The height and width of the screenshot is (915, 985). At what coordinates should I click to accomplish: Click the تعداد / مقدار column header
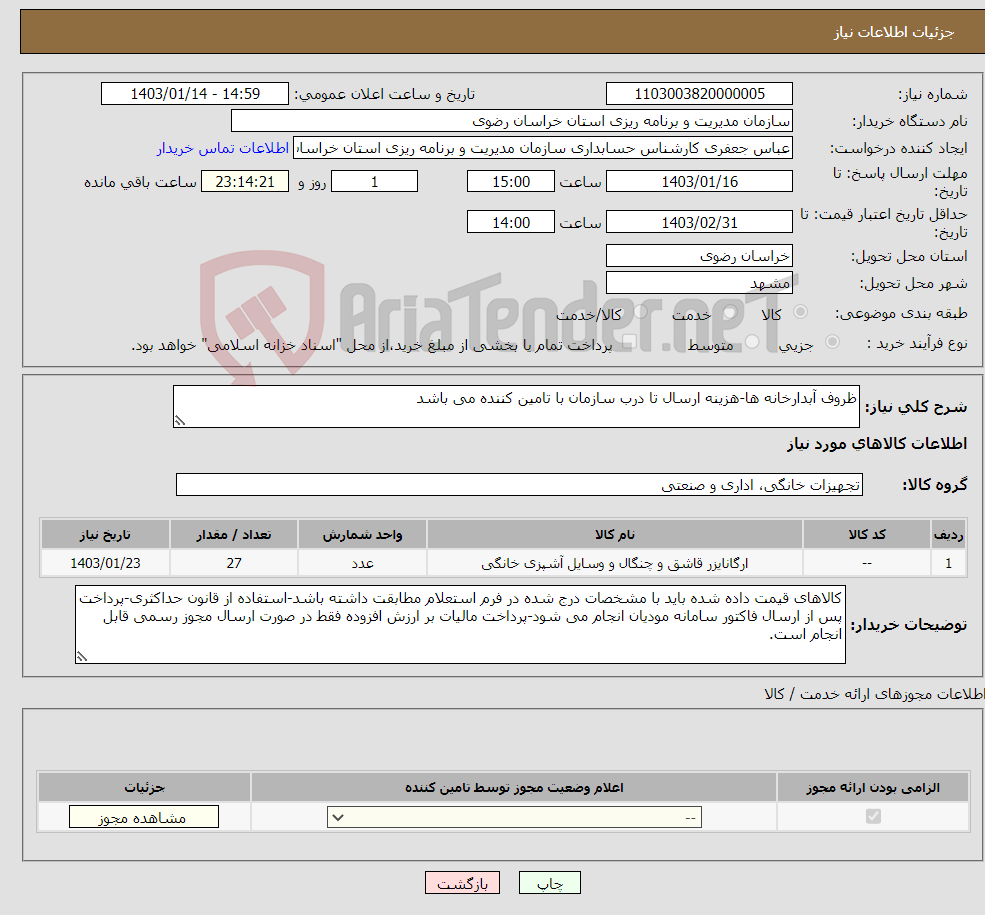(234, 534)
